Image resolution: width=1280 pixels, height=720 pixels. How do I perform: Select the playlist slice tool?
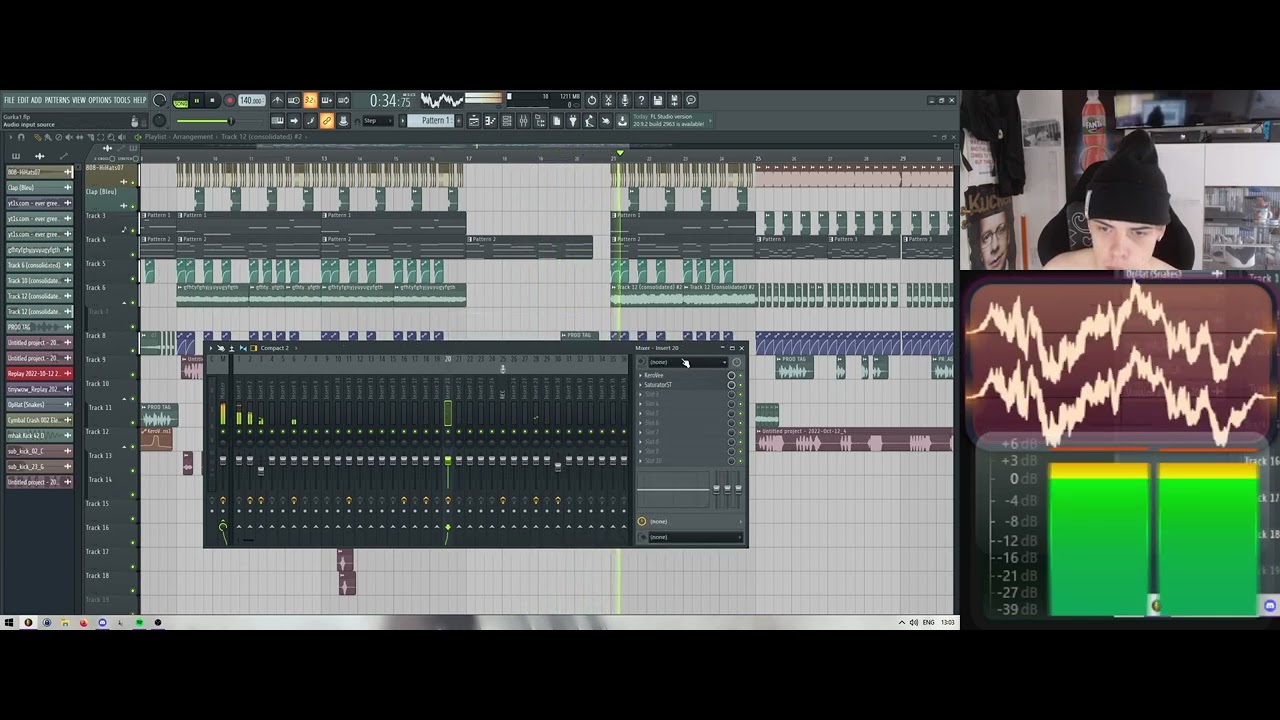[90, 137]
